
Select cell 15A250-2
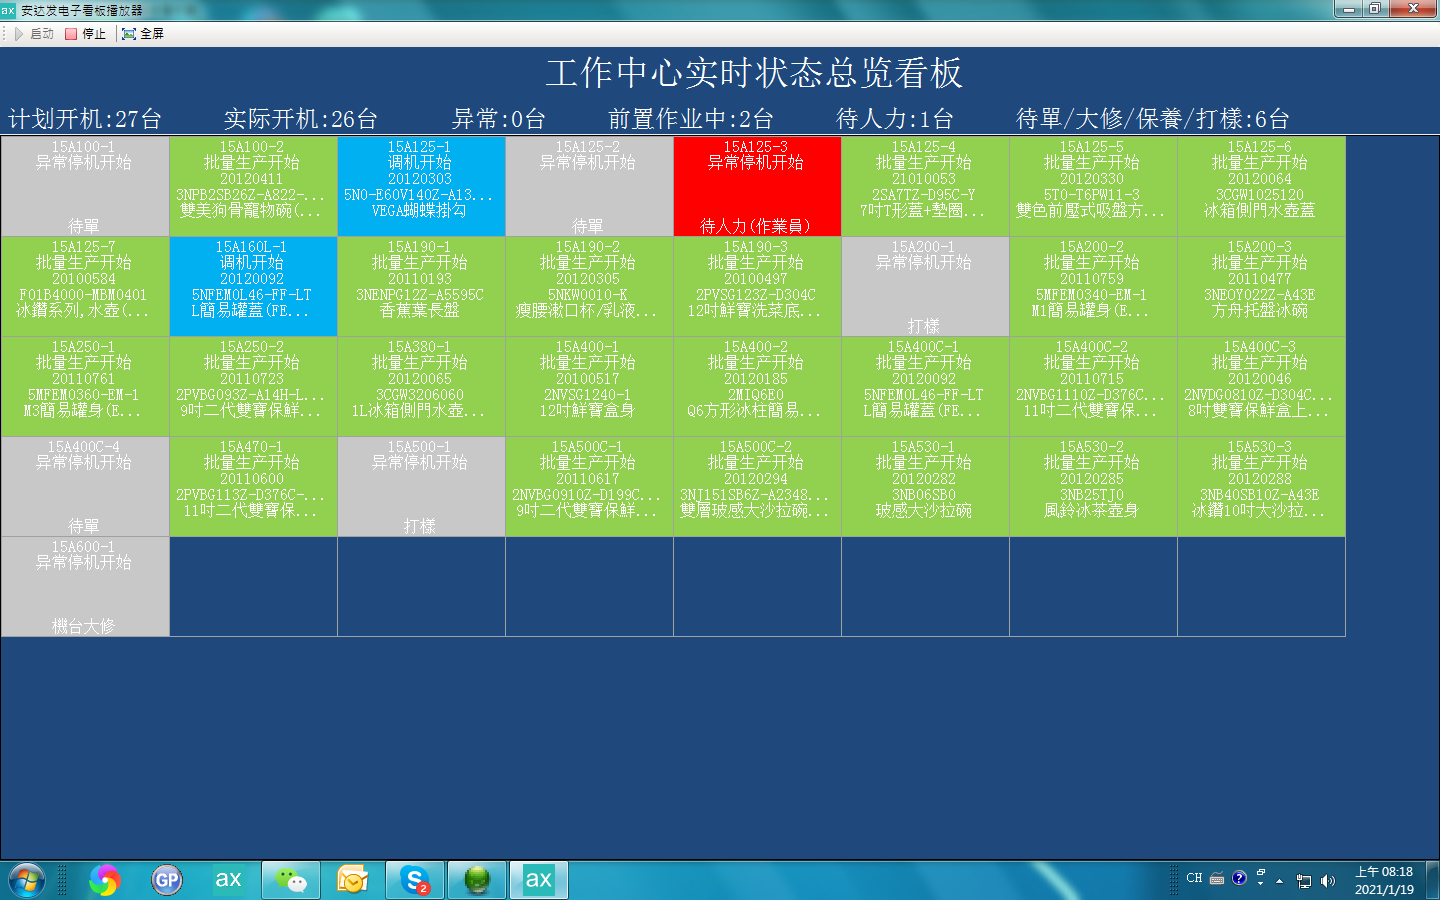[x=253, y=386]
